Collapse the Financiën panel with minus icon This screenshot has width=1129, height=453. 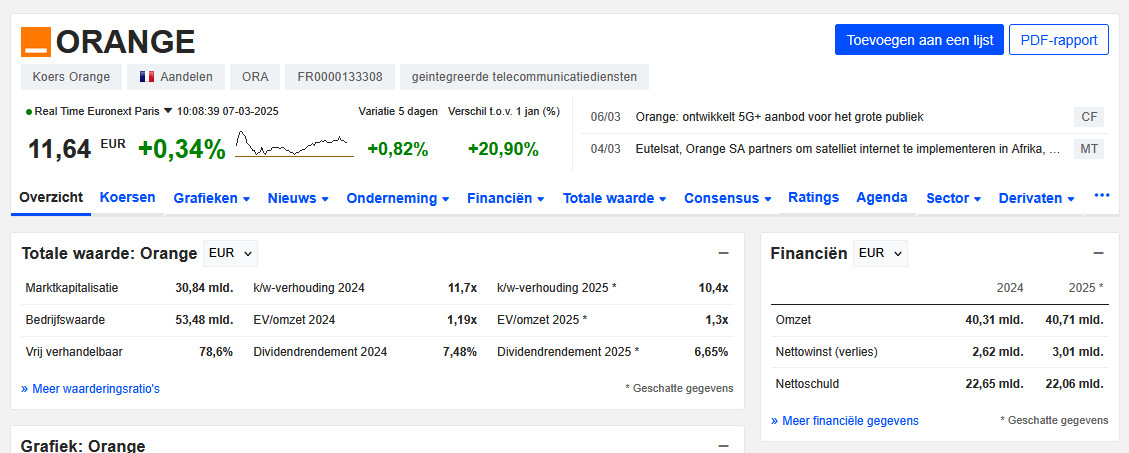tap(1098, 254)
